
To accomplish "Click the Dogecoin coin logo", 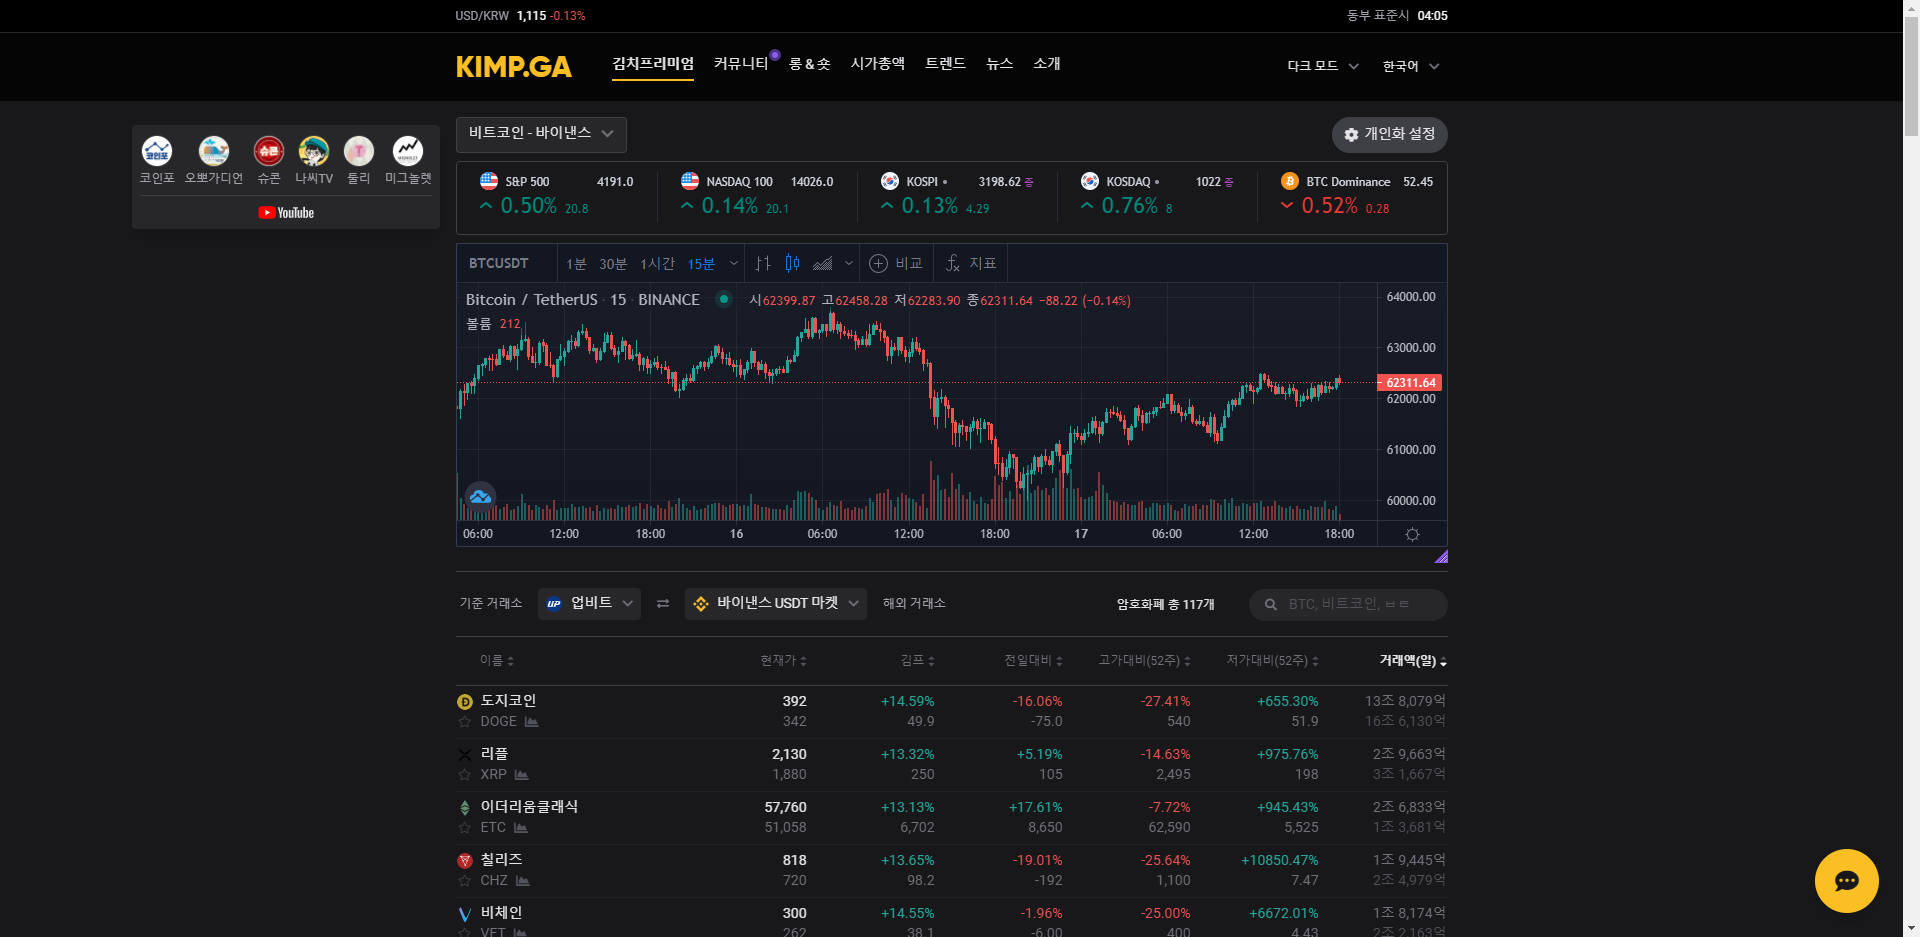I will (464, 701).
